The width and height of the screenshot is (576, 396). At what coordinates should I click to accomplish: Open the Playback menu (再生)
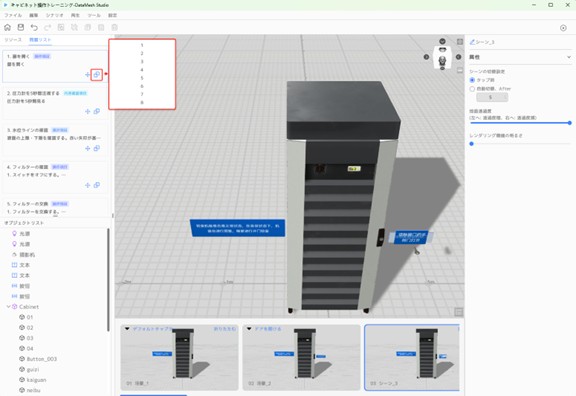(x=75, y=15)
